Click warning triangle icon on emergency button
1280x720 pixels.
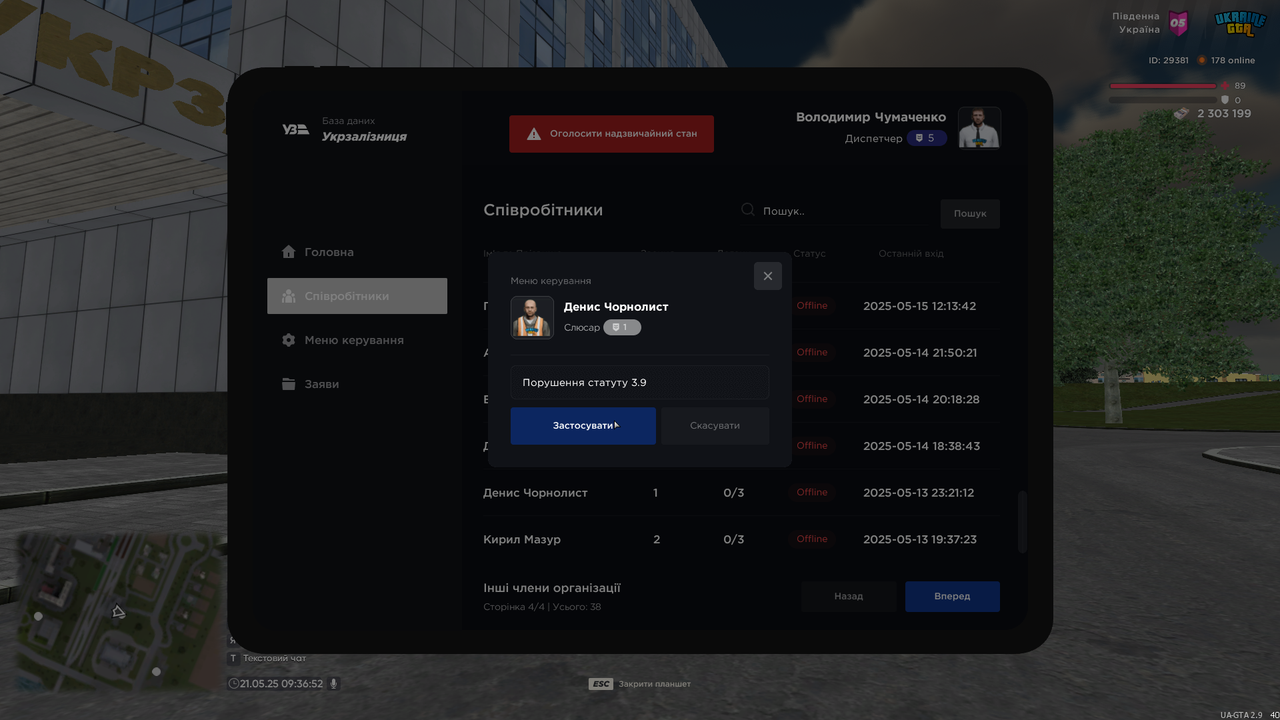coord(534,133)
